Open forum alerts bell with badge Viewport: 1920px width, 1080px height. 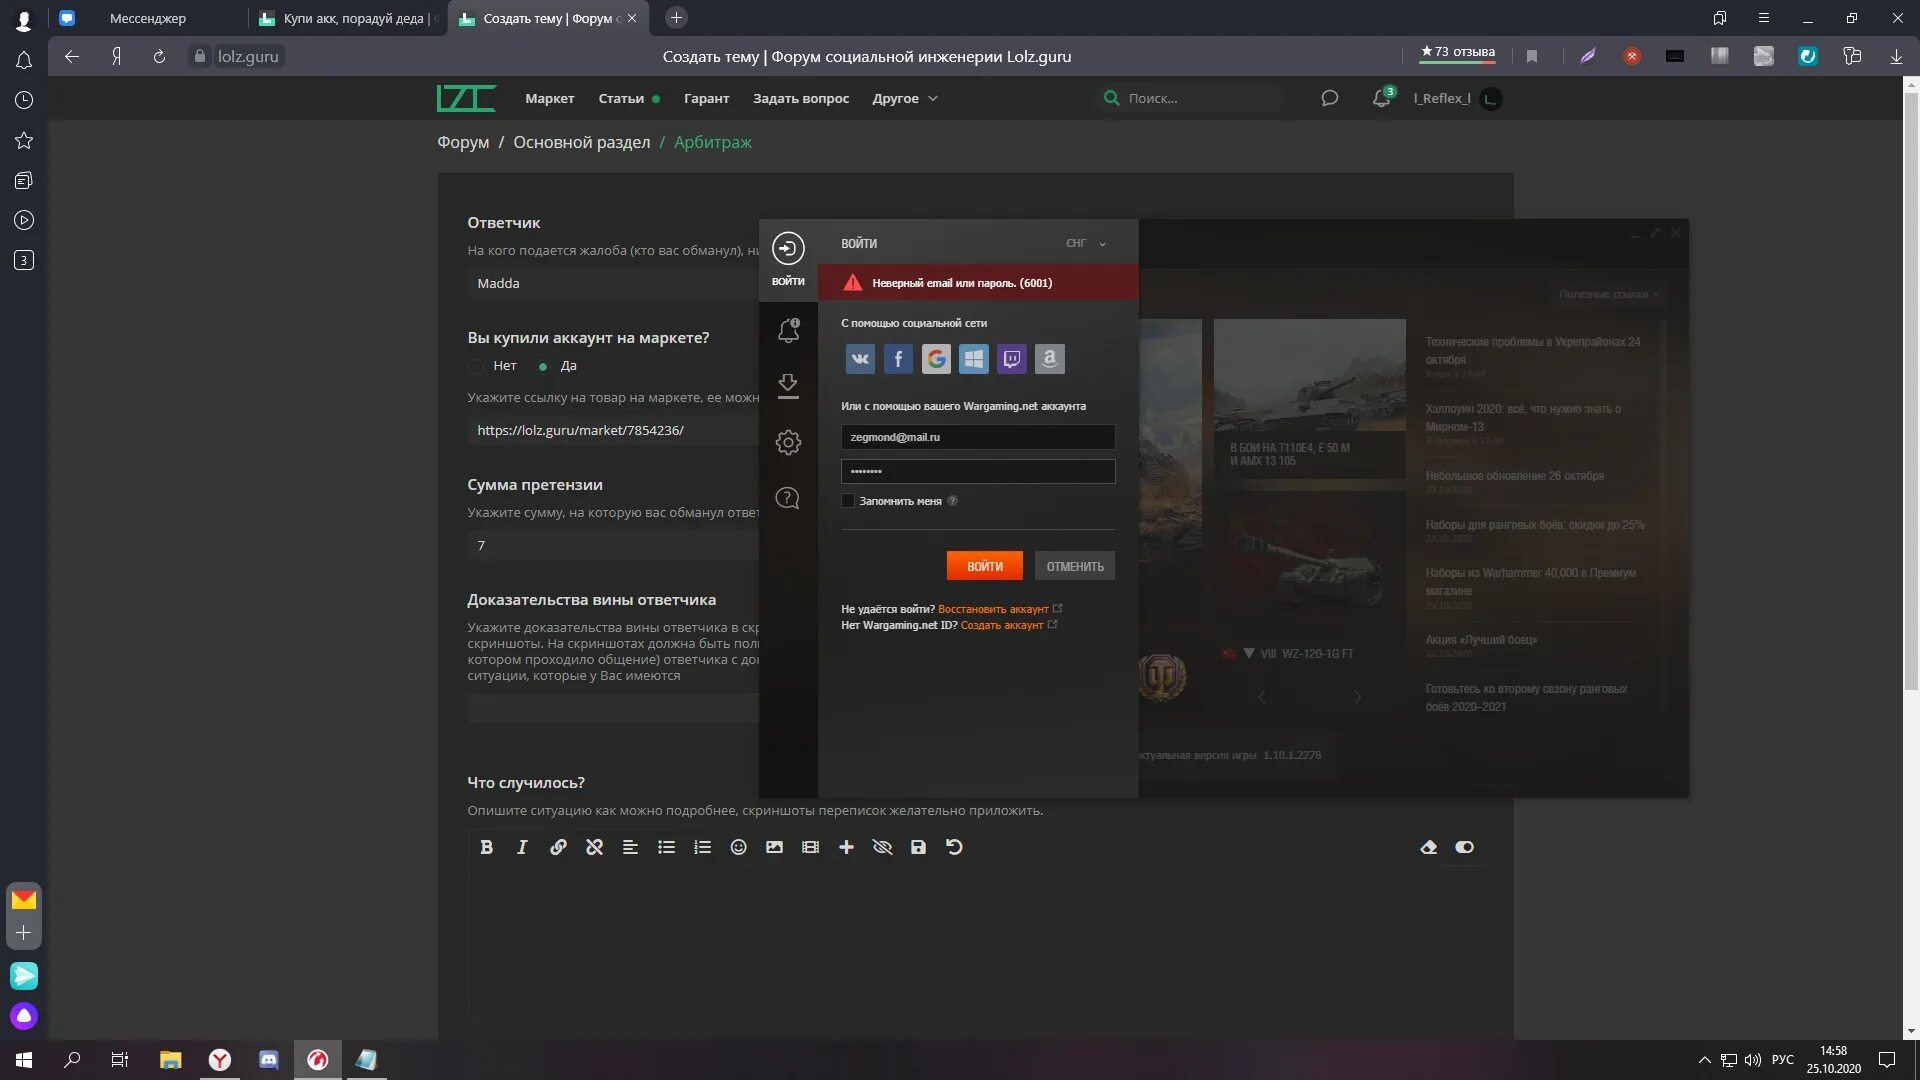[x=1382, y=98]
